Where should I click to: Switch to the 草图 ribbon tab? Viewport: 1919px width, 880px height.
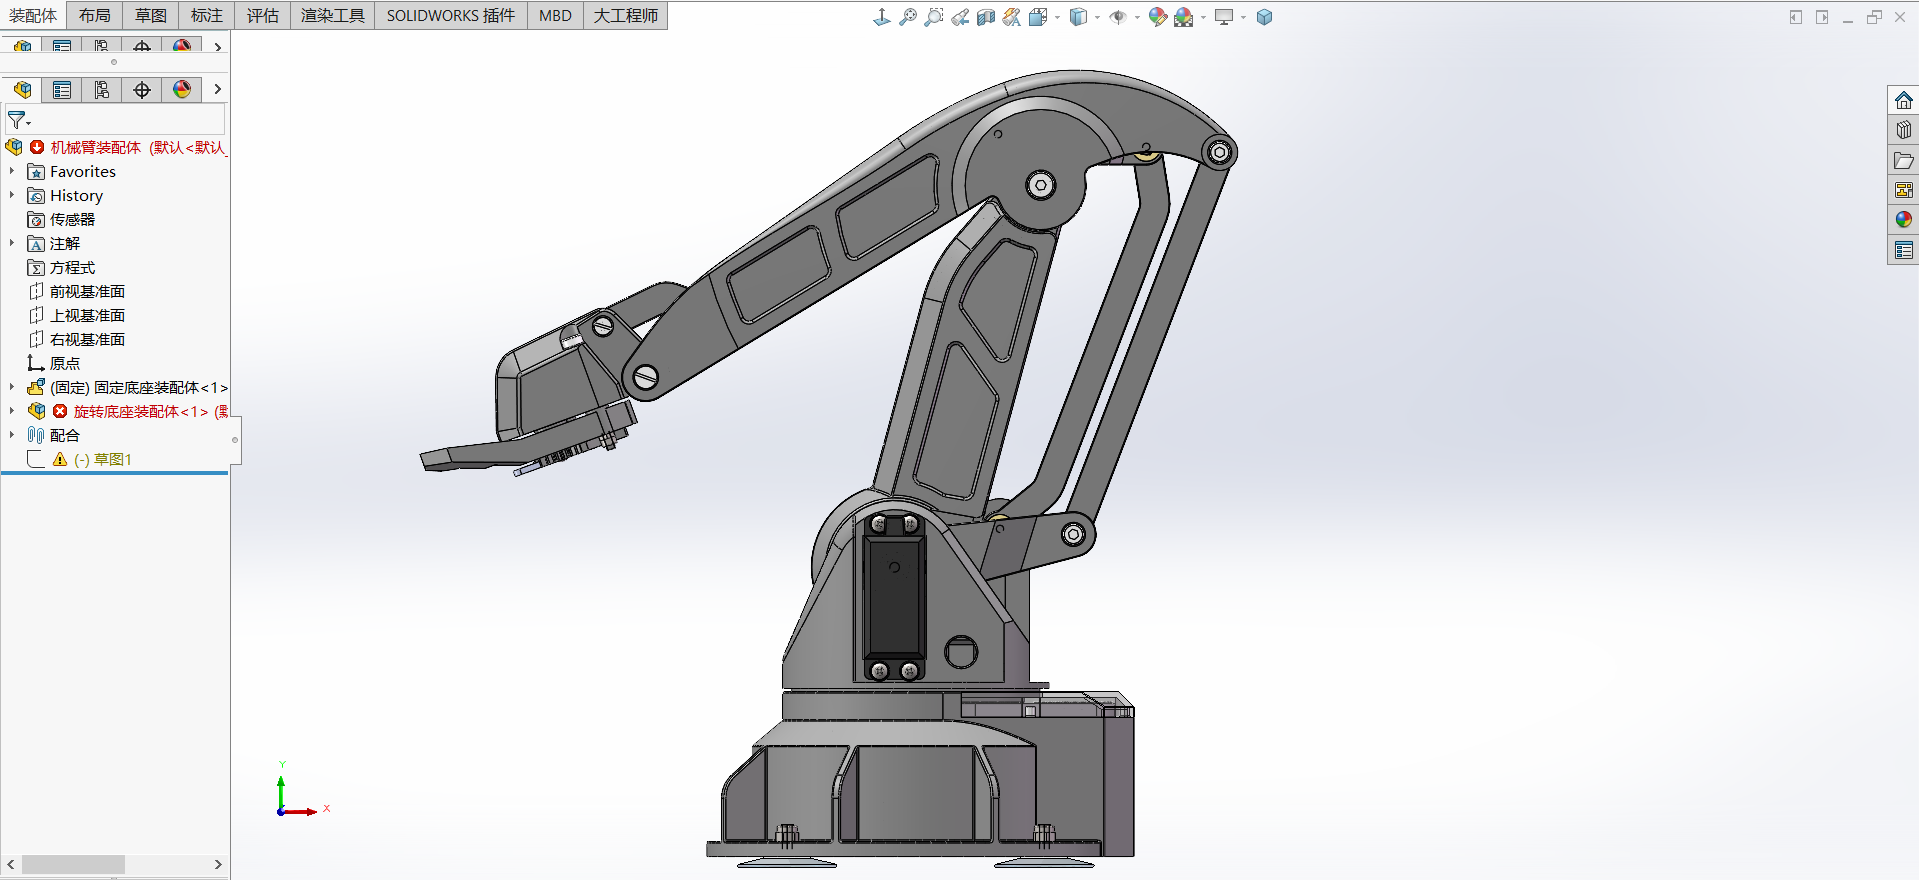[151, 15]
